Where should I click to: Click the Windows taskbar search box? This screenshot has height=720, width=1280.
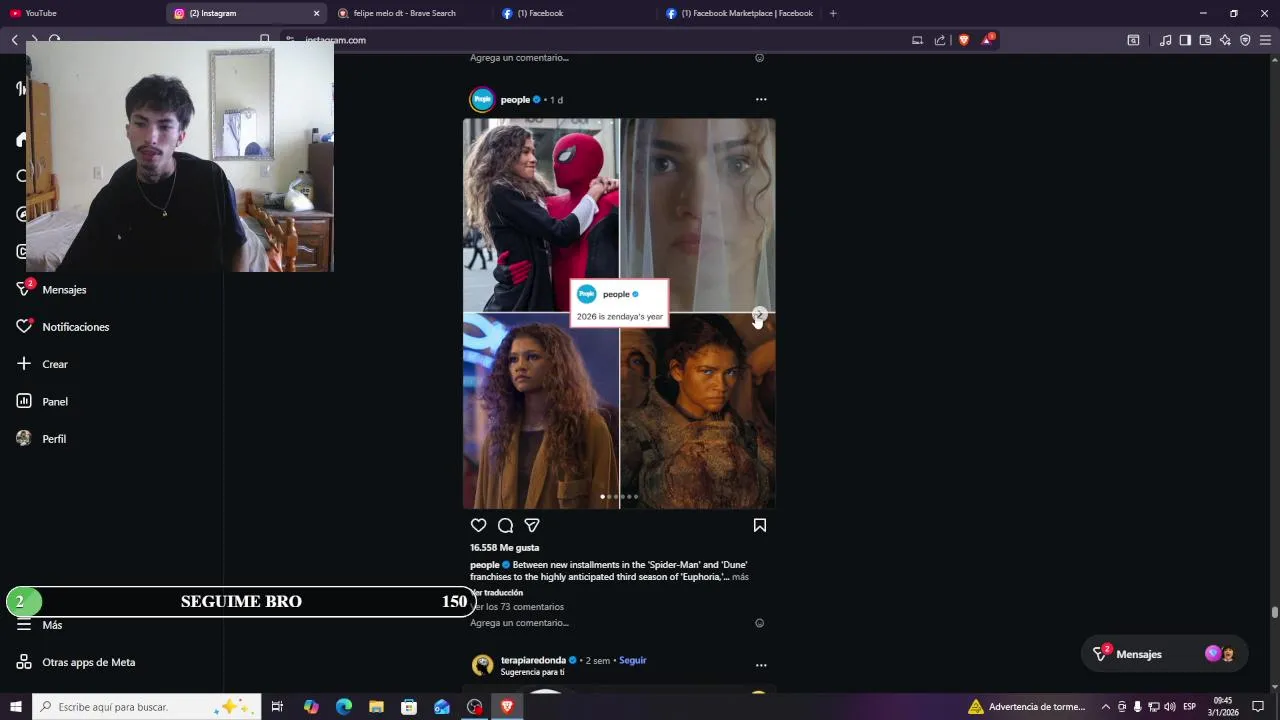click(147, 707)
